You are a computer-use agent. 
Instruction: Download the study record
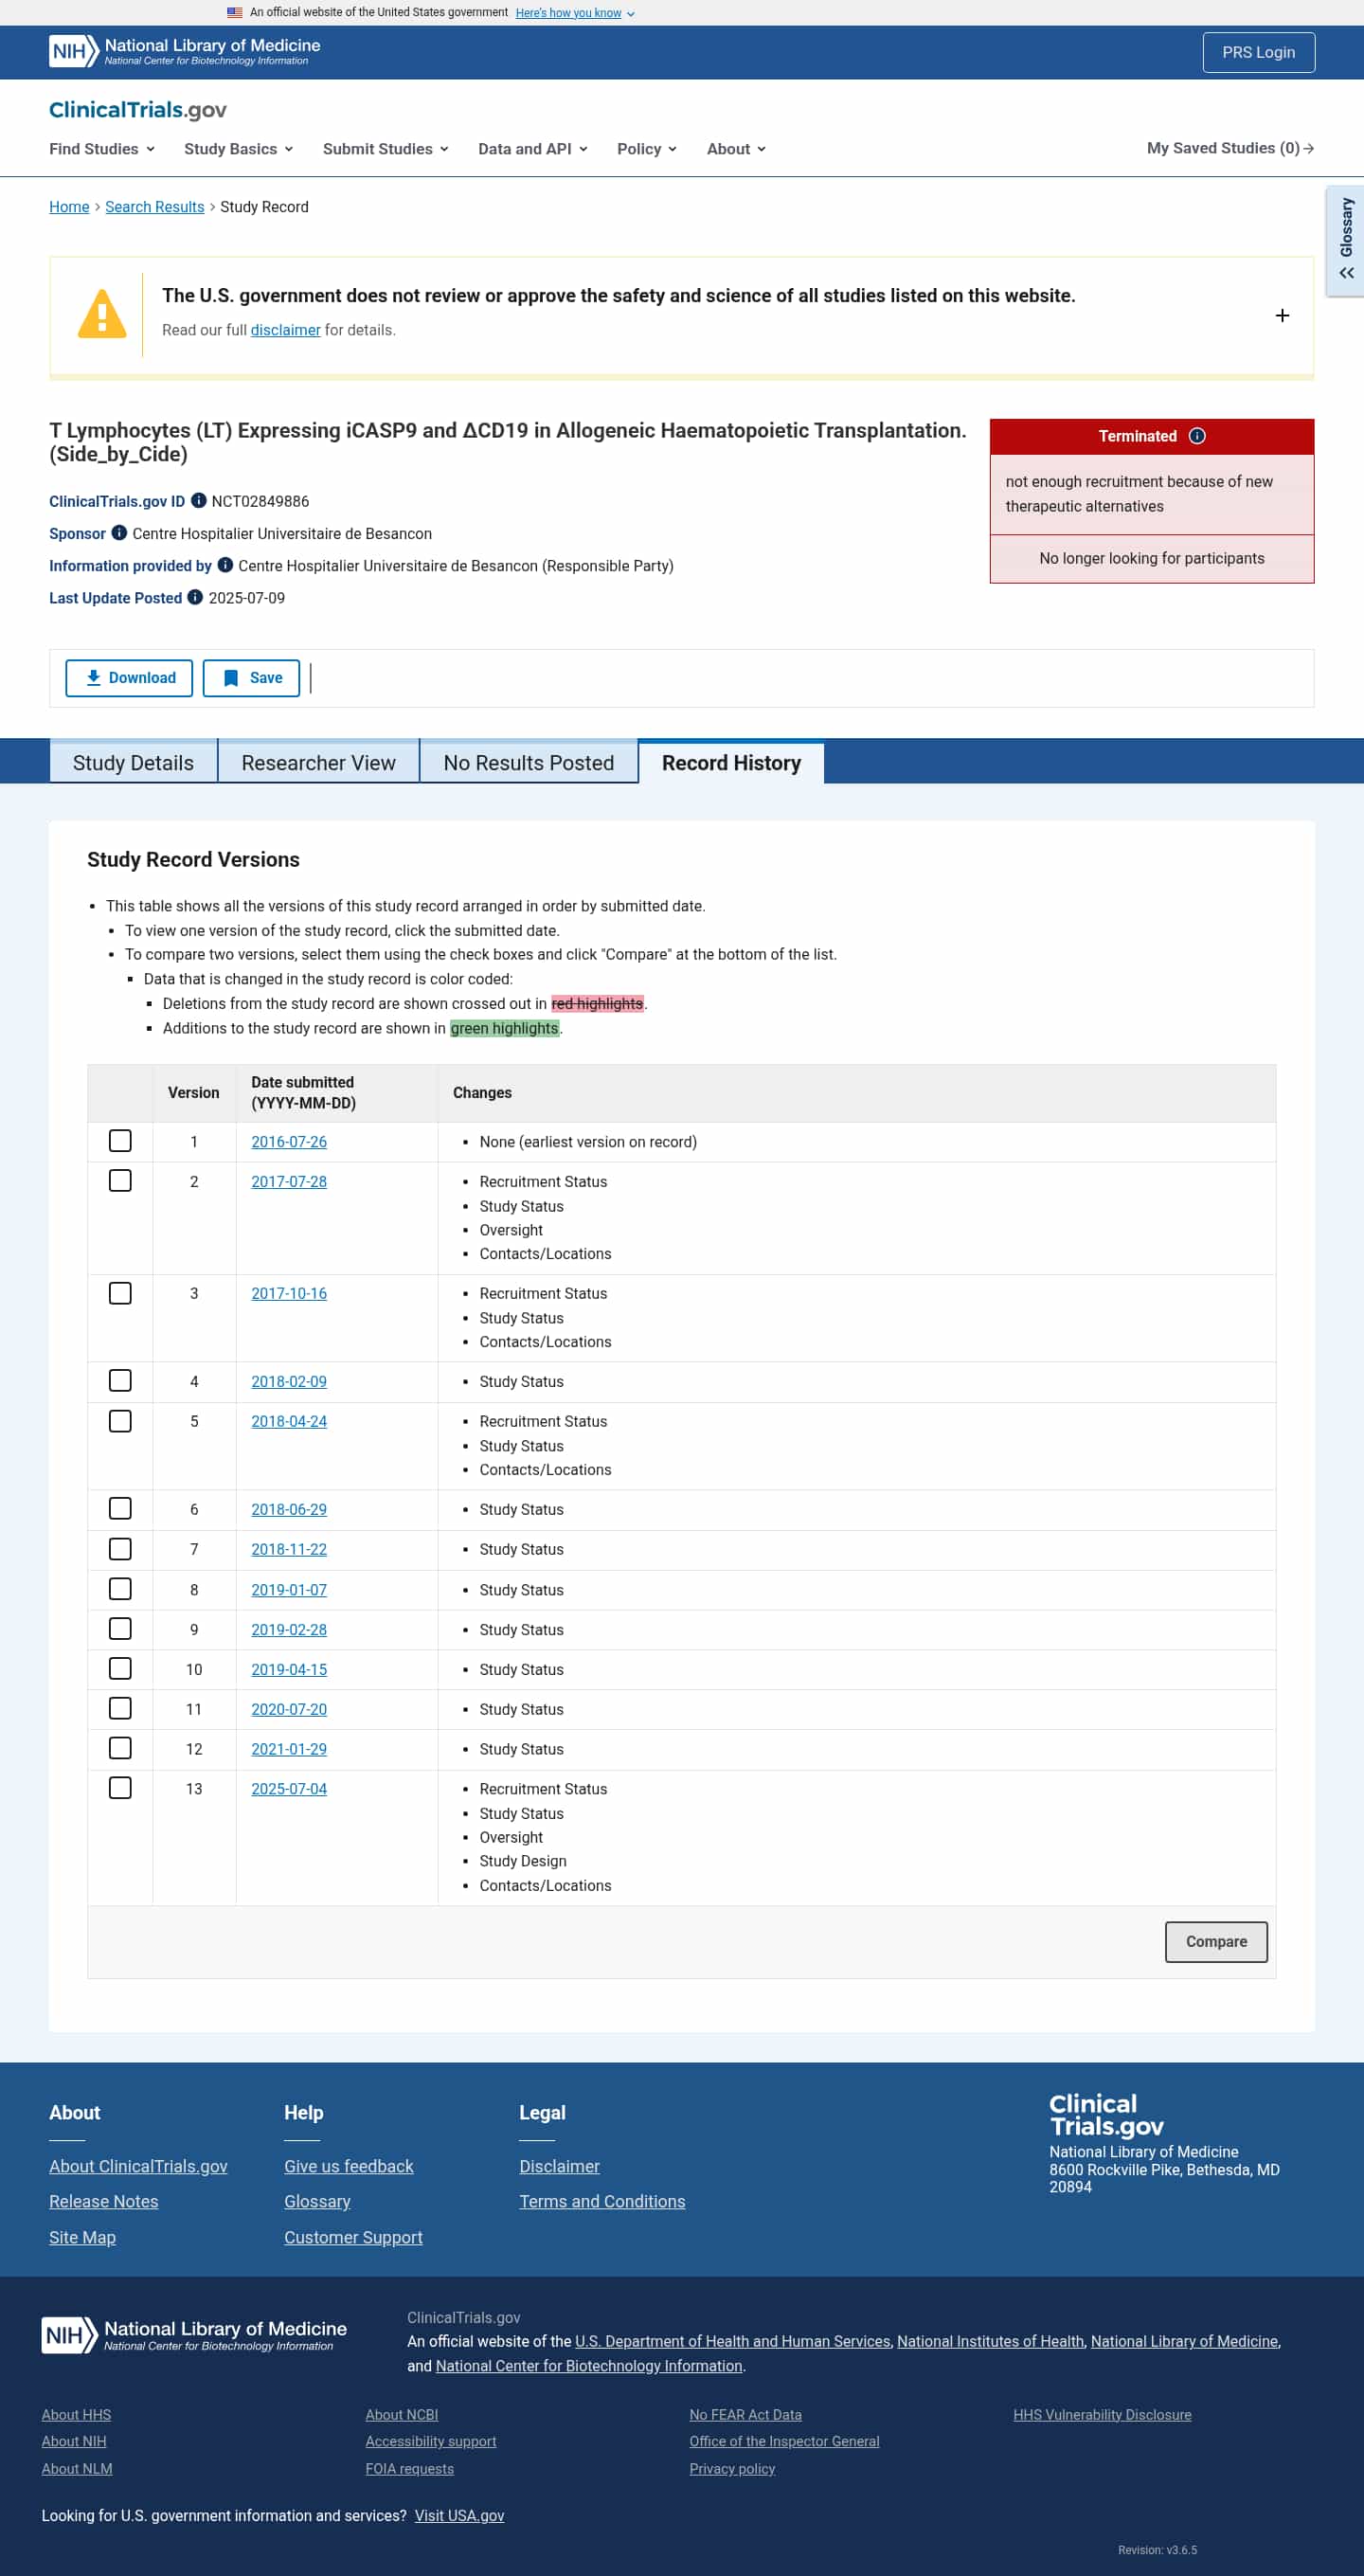[x=129, y=678]
